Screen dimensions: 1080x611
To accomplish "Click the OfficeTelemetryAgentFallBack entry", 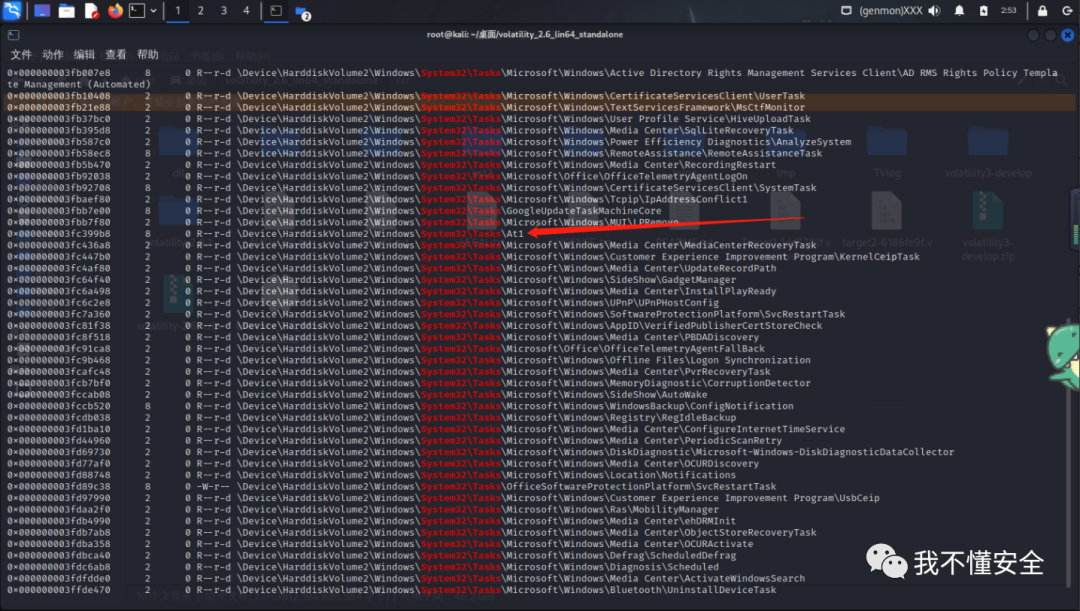I will [684, 349].
